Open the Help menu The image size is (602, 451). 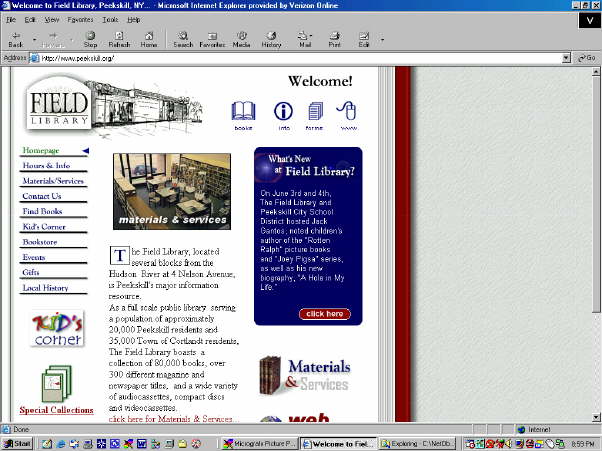tap(134, 20)
